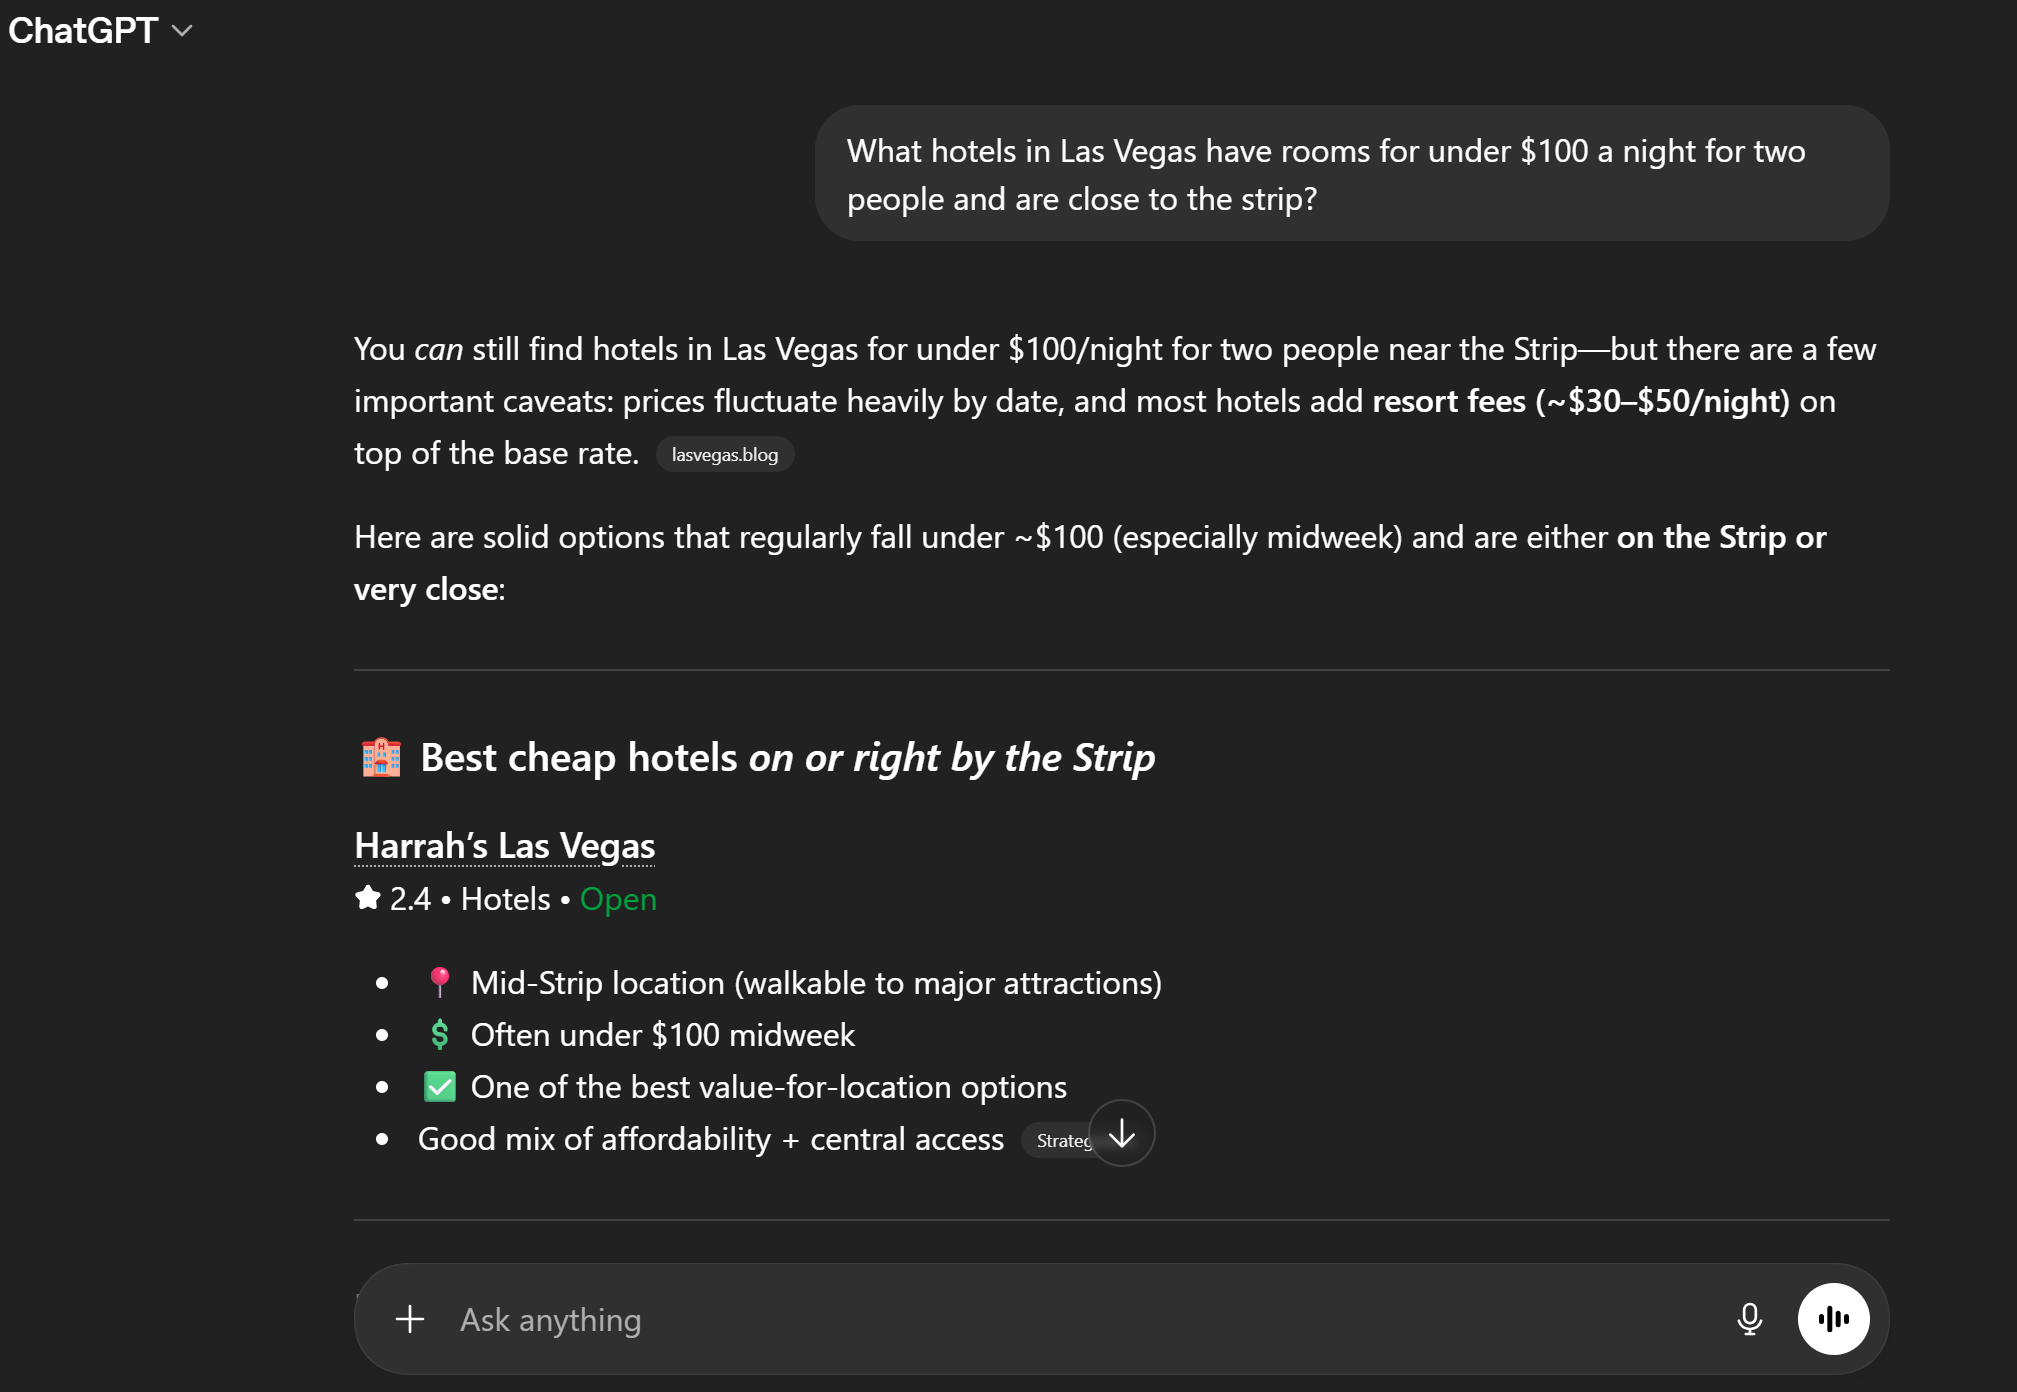Expand the chevron next to ChatGPT
This screenshot has width=2017, height=1392.
coord(182,32)
